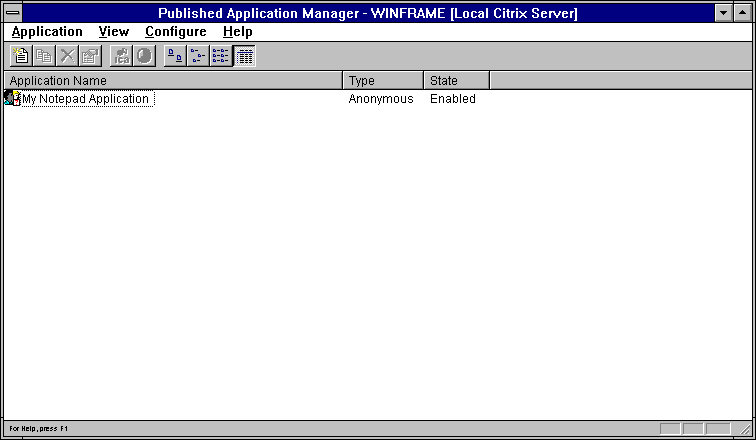The image size is (756, 440).
Task: Select the My Notepad Application entry
Action: [88, 99]
